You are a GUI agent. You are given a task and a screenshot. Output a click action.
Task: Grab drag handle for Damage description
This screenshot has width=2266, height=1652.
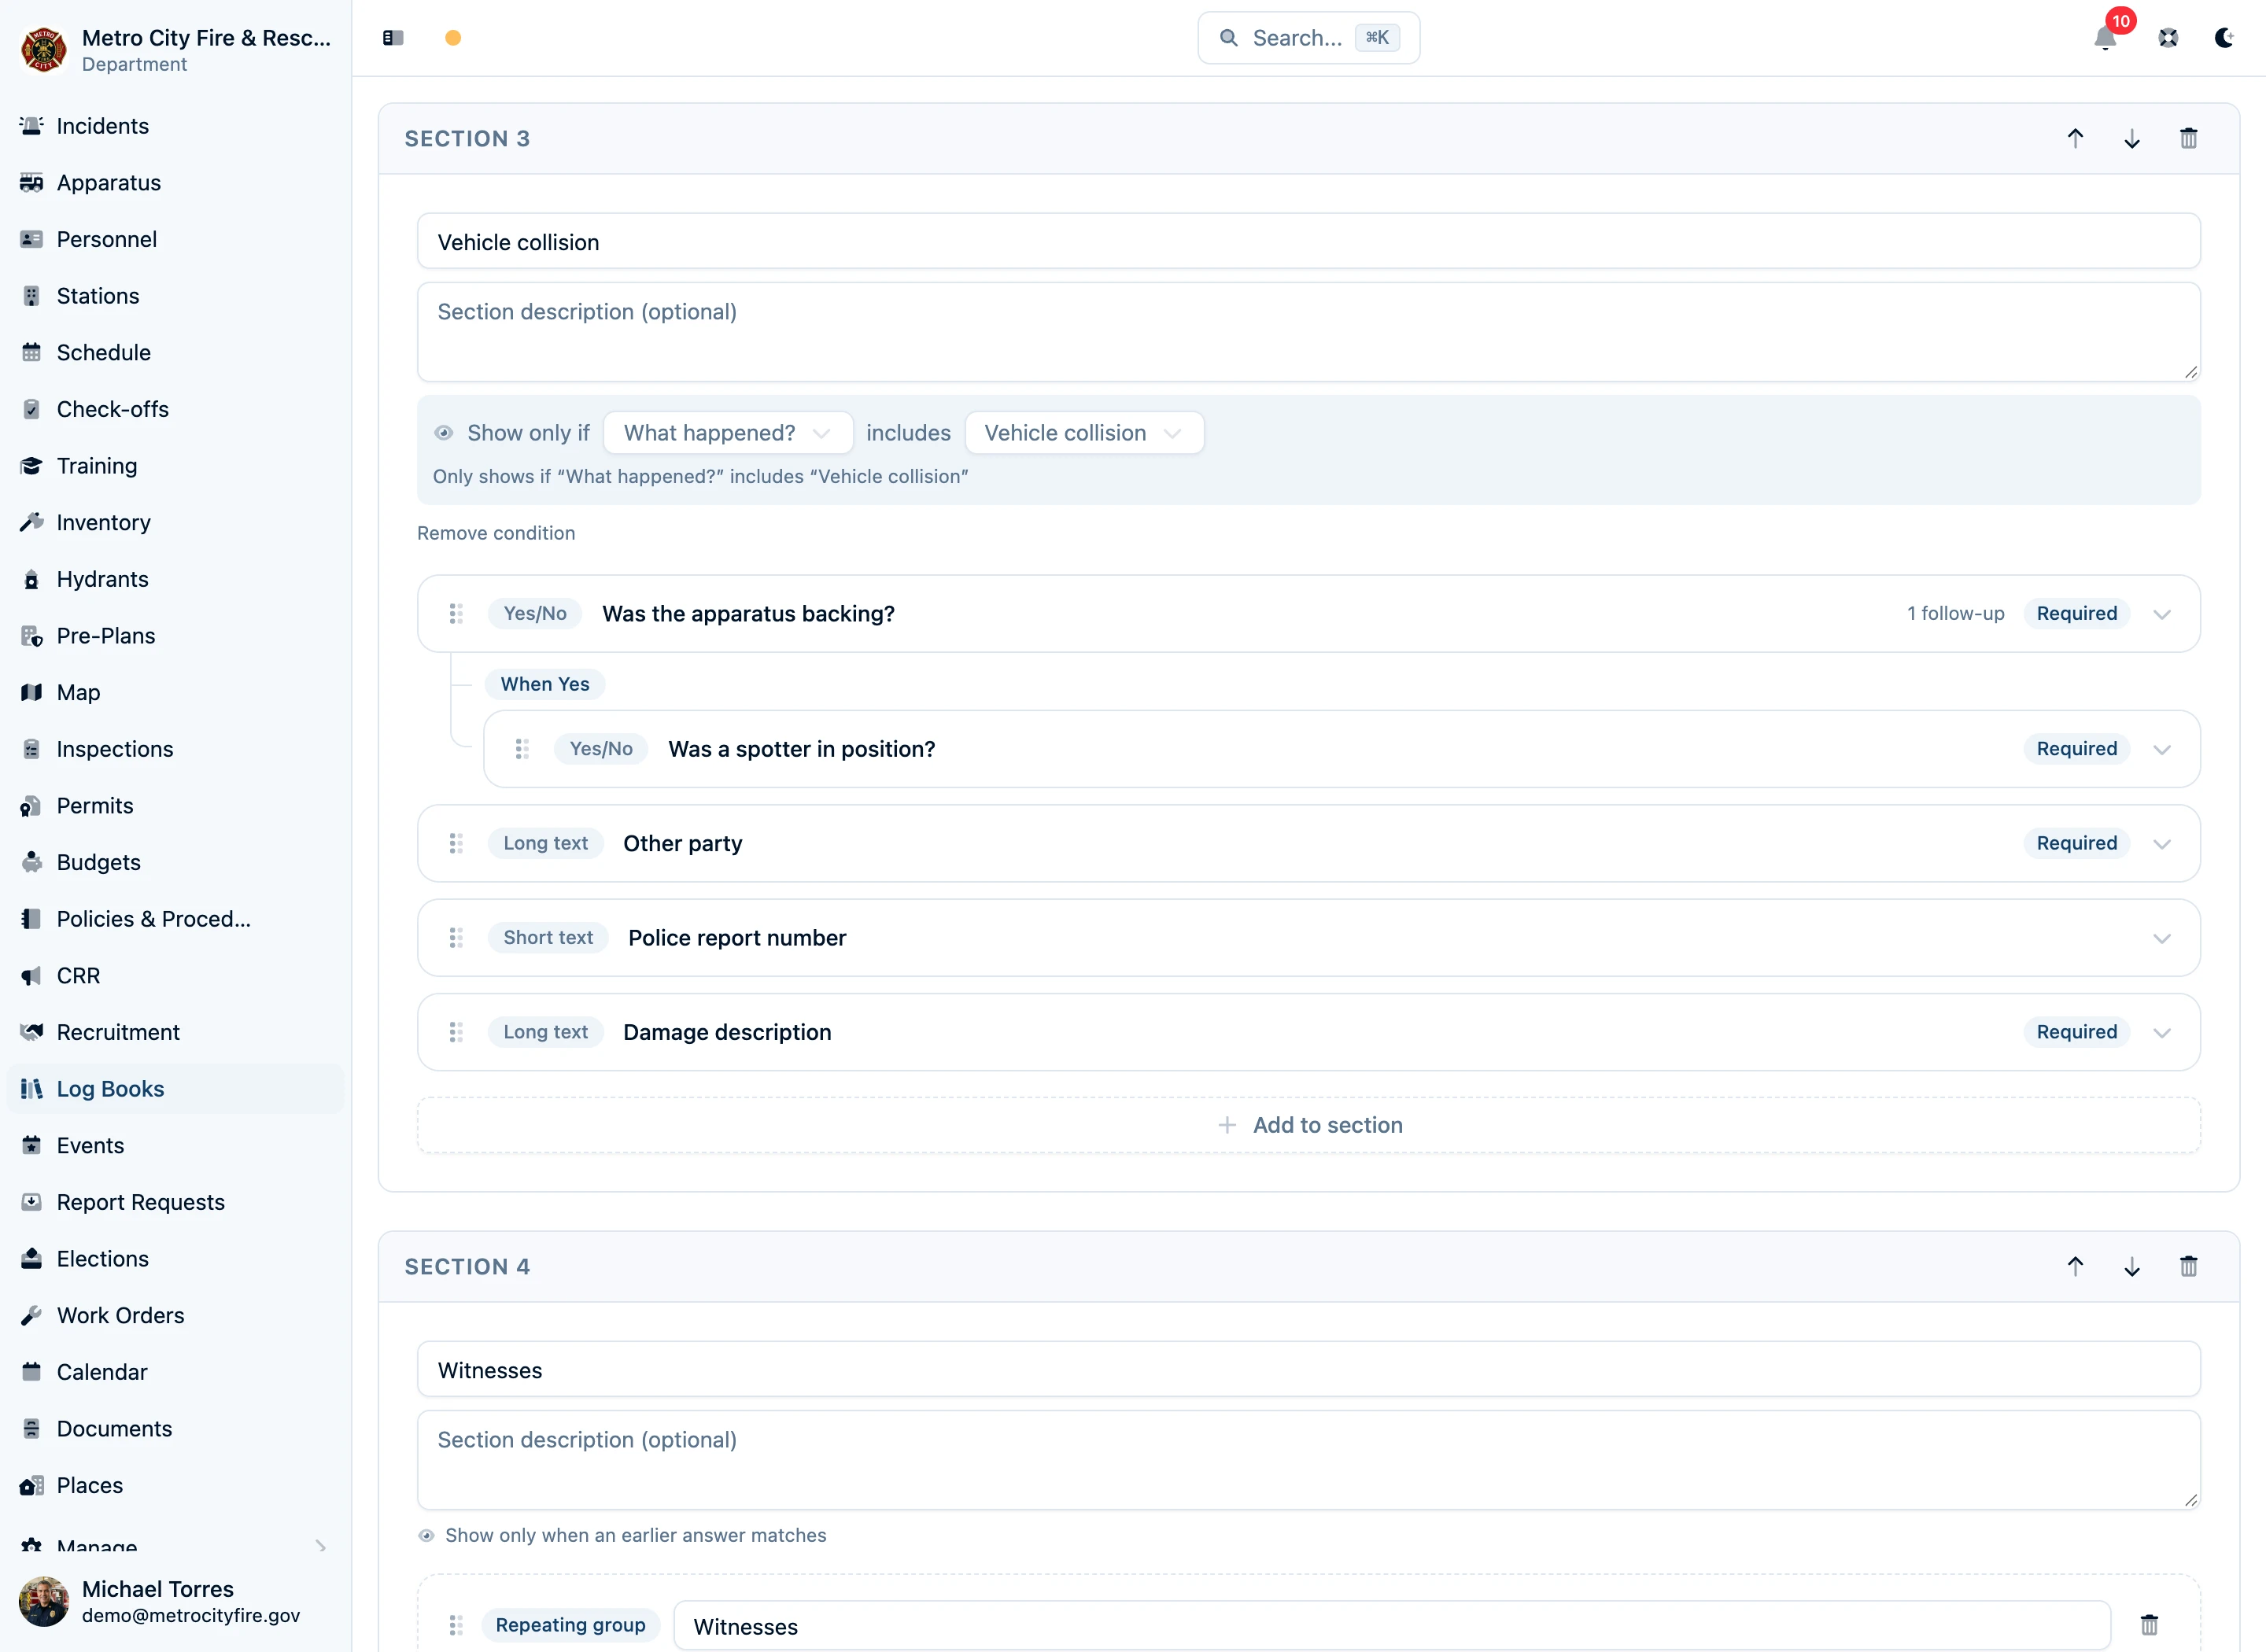pos(456,1031)
